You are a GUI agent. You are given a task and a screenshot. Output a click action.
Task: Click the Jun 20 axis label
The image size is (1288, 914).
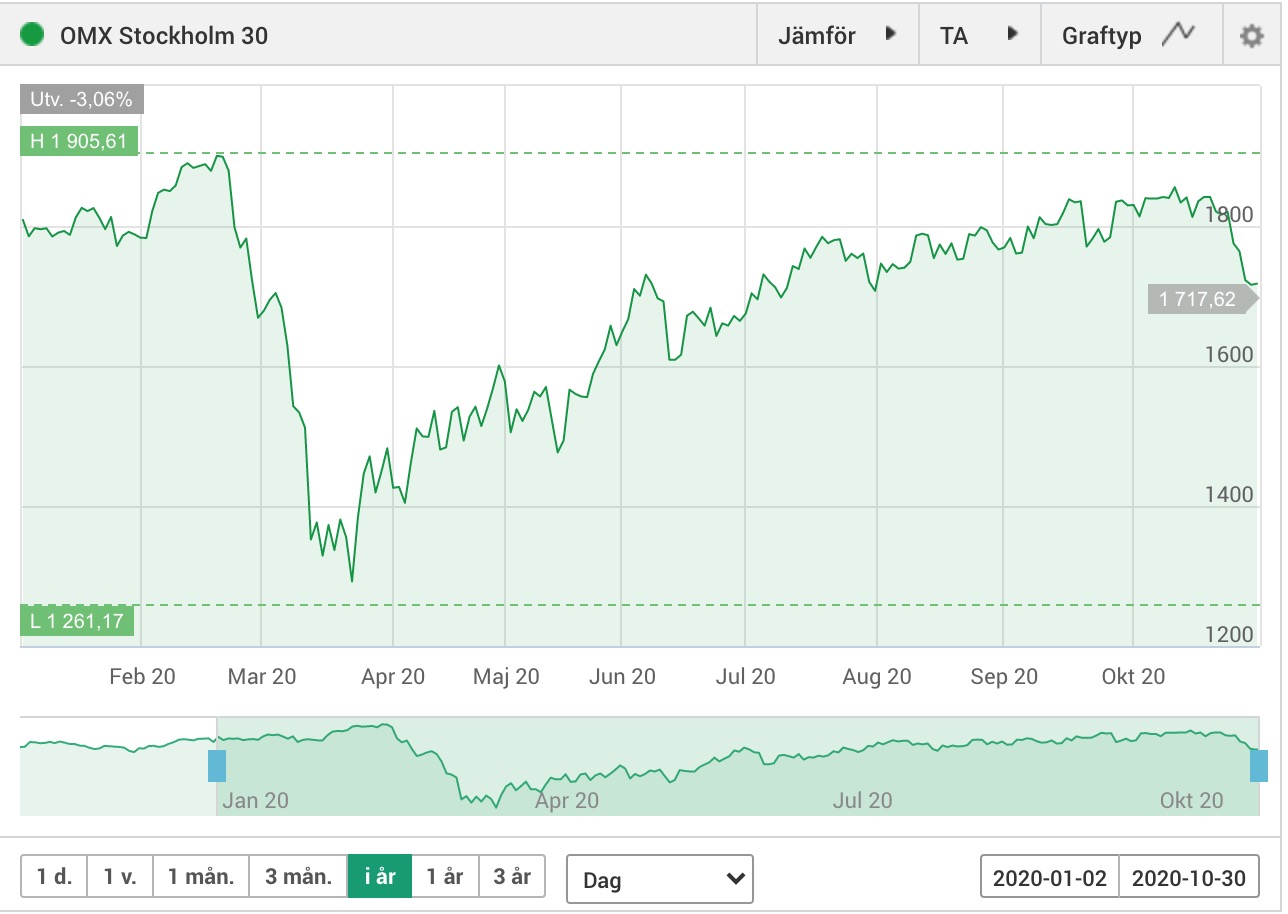click(622, 677)
